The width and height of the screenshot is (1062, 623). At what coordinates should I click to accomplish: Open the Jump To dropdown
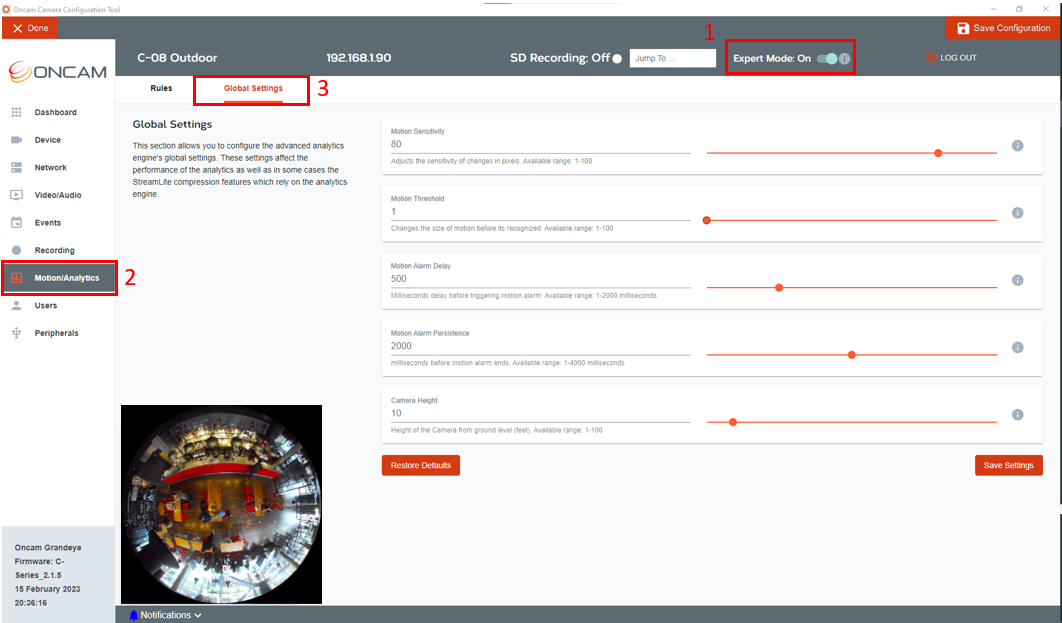tap(673, 58)
